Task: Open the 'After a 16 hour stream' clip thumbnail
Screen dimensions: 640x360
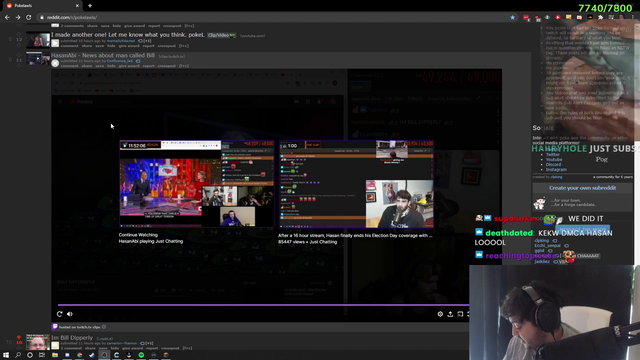Action: point(356,184)
